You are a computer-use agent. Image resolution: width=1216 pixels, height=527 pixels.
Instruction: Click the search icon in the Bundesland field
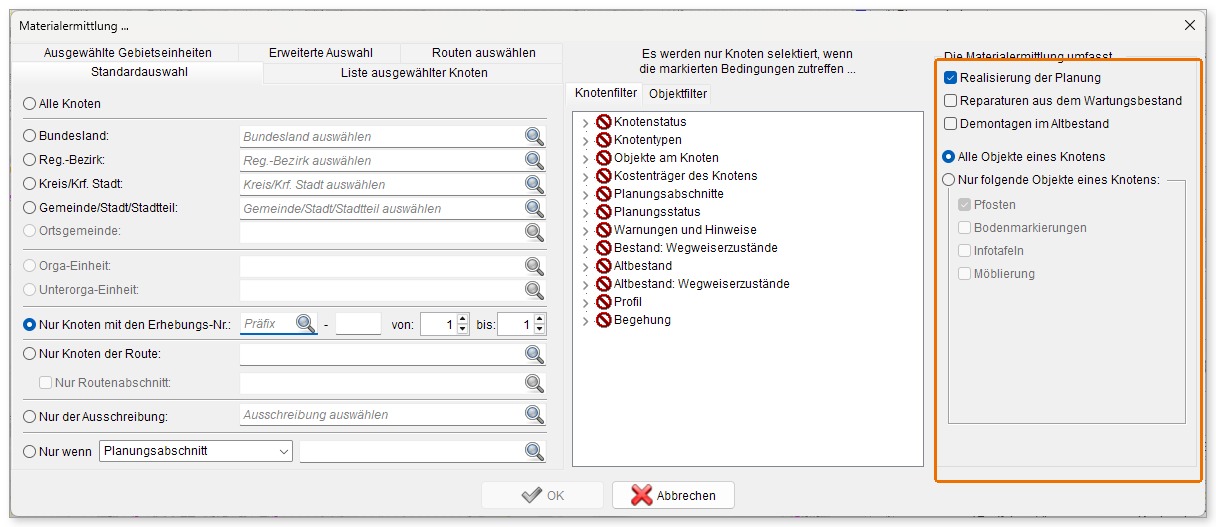pyautogui.click(x=535, y=137)
